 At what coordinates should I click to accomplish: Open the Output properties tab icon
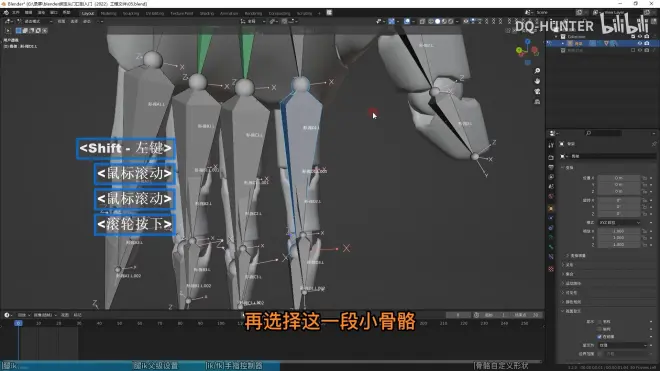point(551,167)
